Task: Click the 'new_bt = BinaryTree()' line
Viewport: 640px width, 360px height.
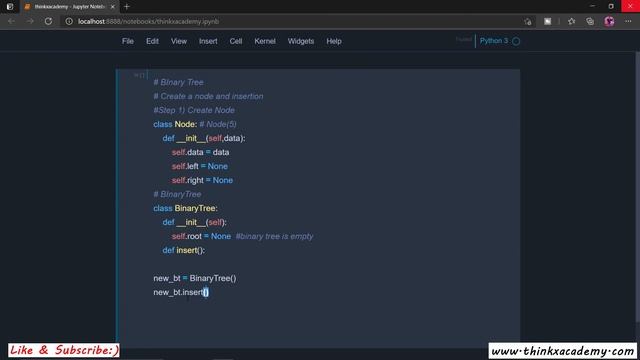Action: click(x=195, y=278)
